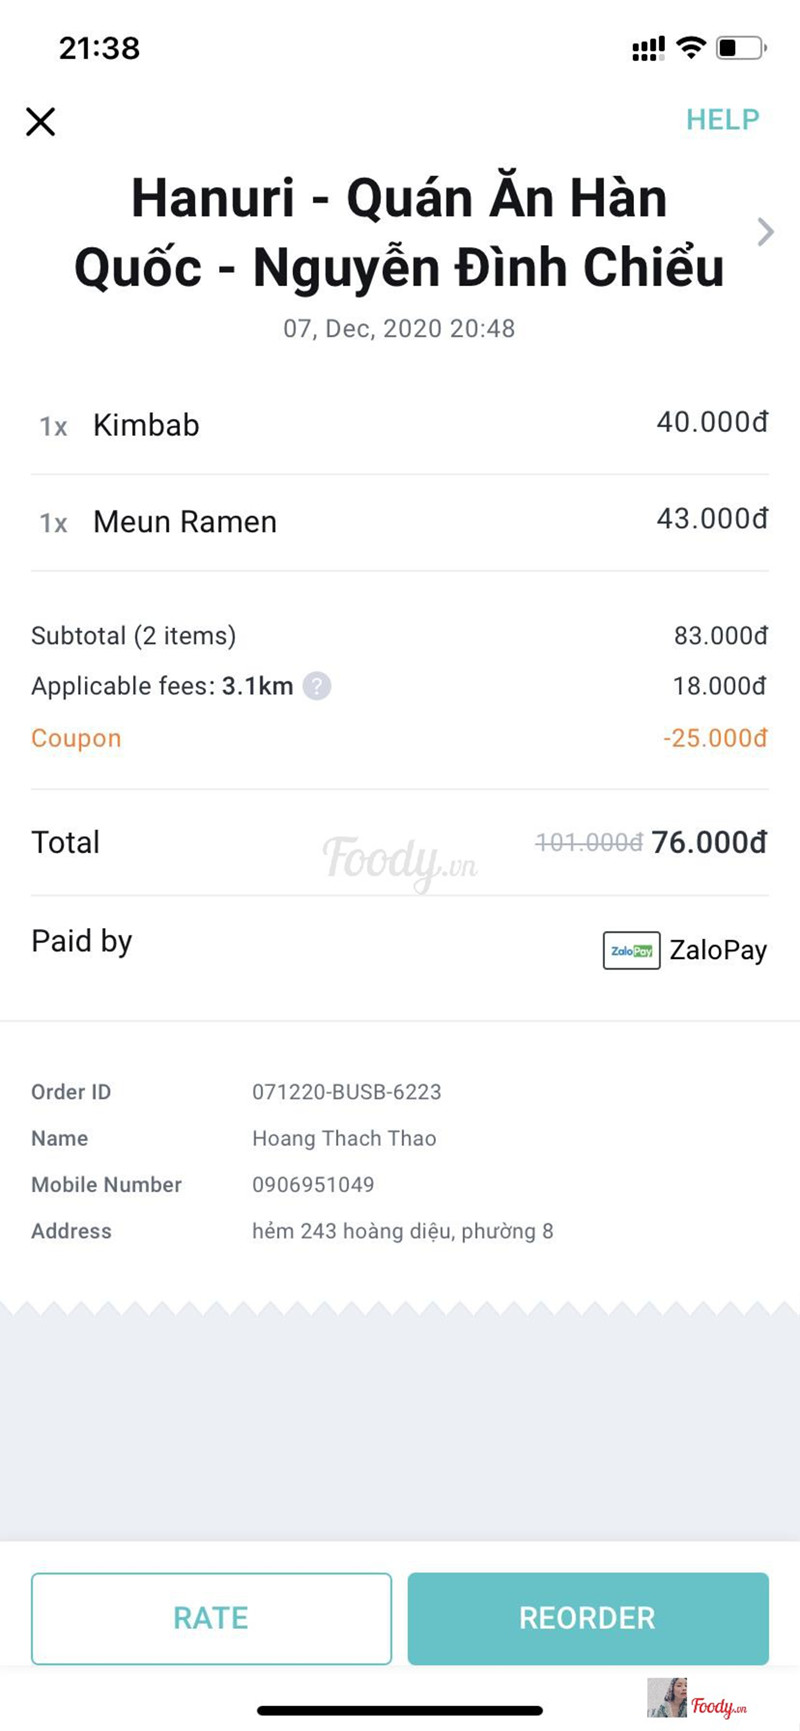Click the ZaloPay logo icon
The image size is (800, 1731).
[x=631, y=950]
